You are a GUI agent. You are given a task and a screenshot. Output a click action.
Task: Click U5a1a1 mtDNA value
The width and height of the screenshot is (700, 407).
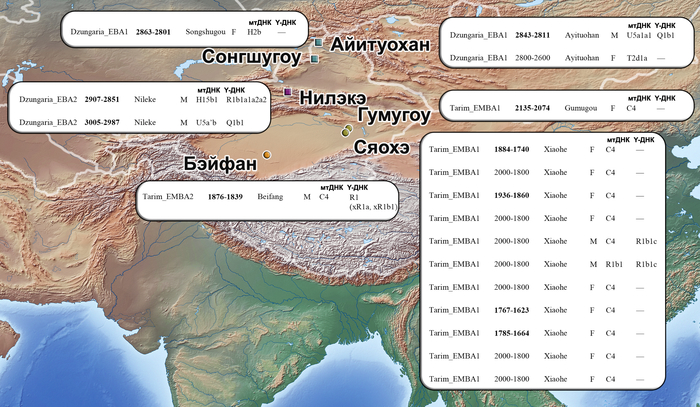pyautogui.click(x=639, y=35)
